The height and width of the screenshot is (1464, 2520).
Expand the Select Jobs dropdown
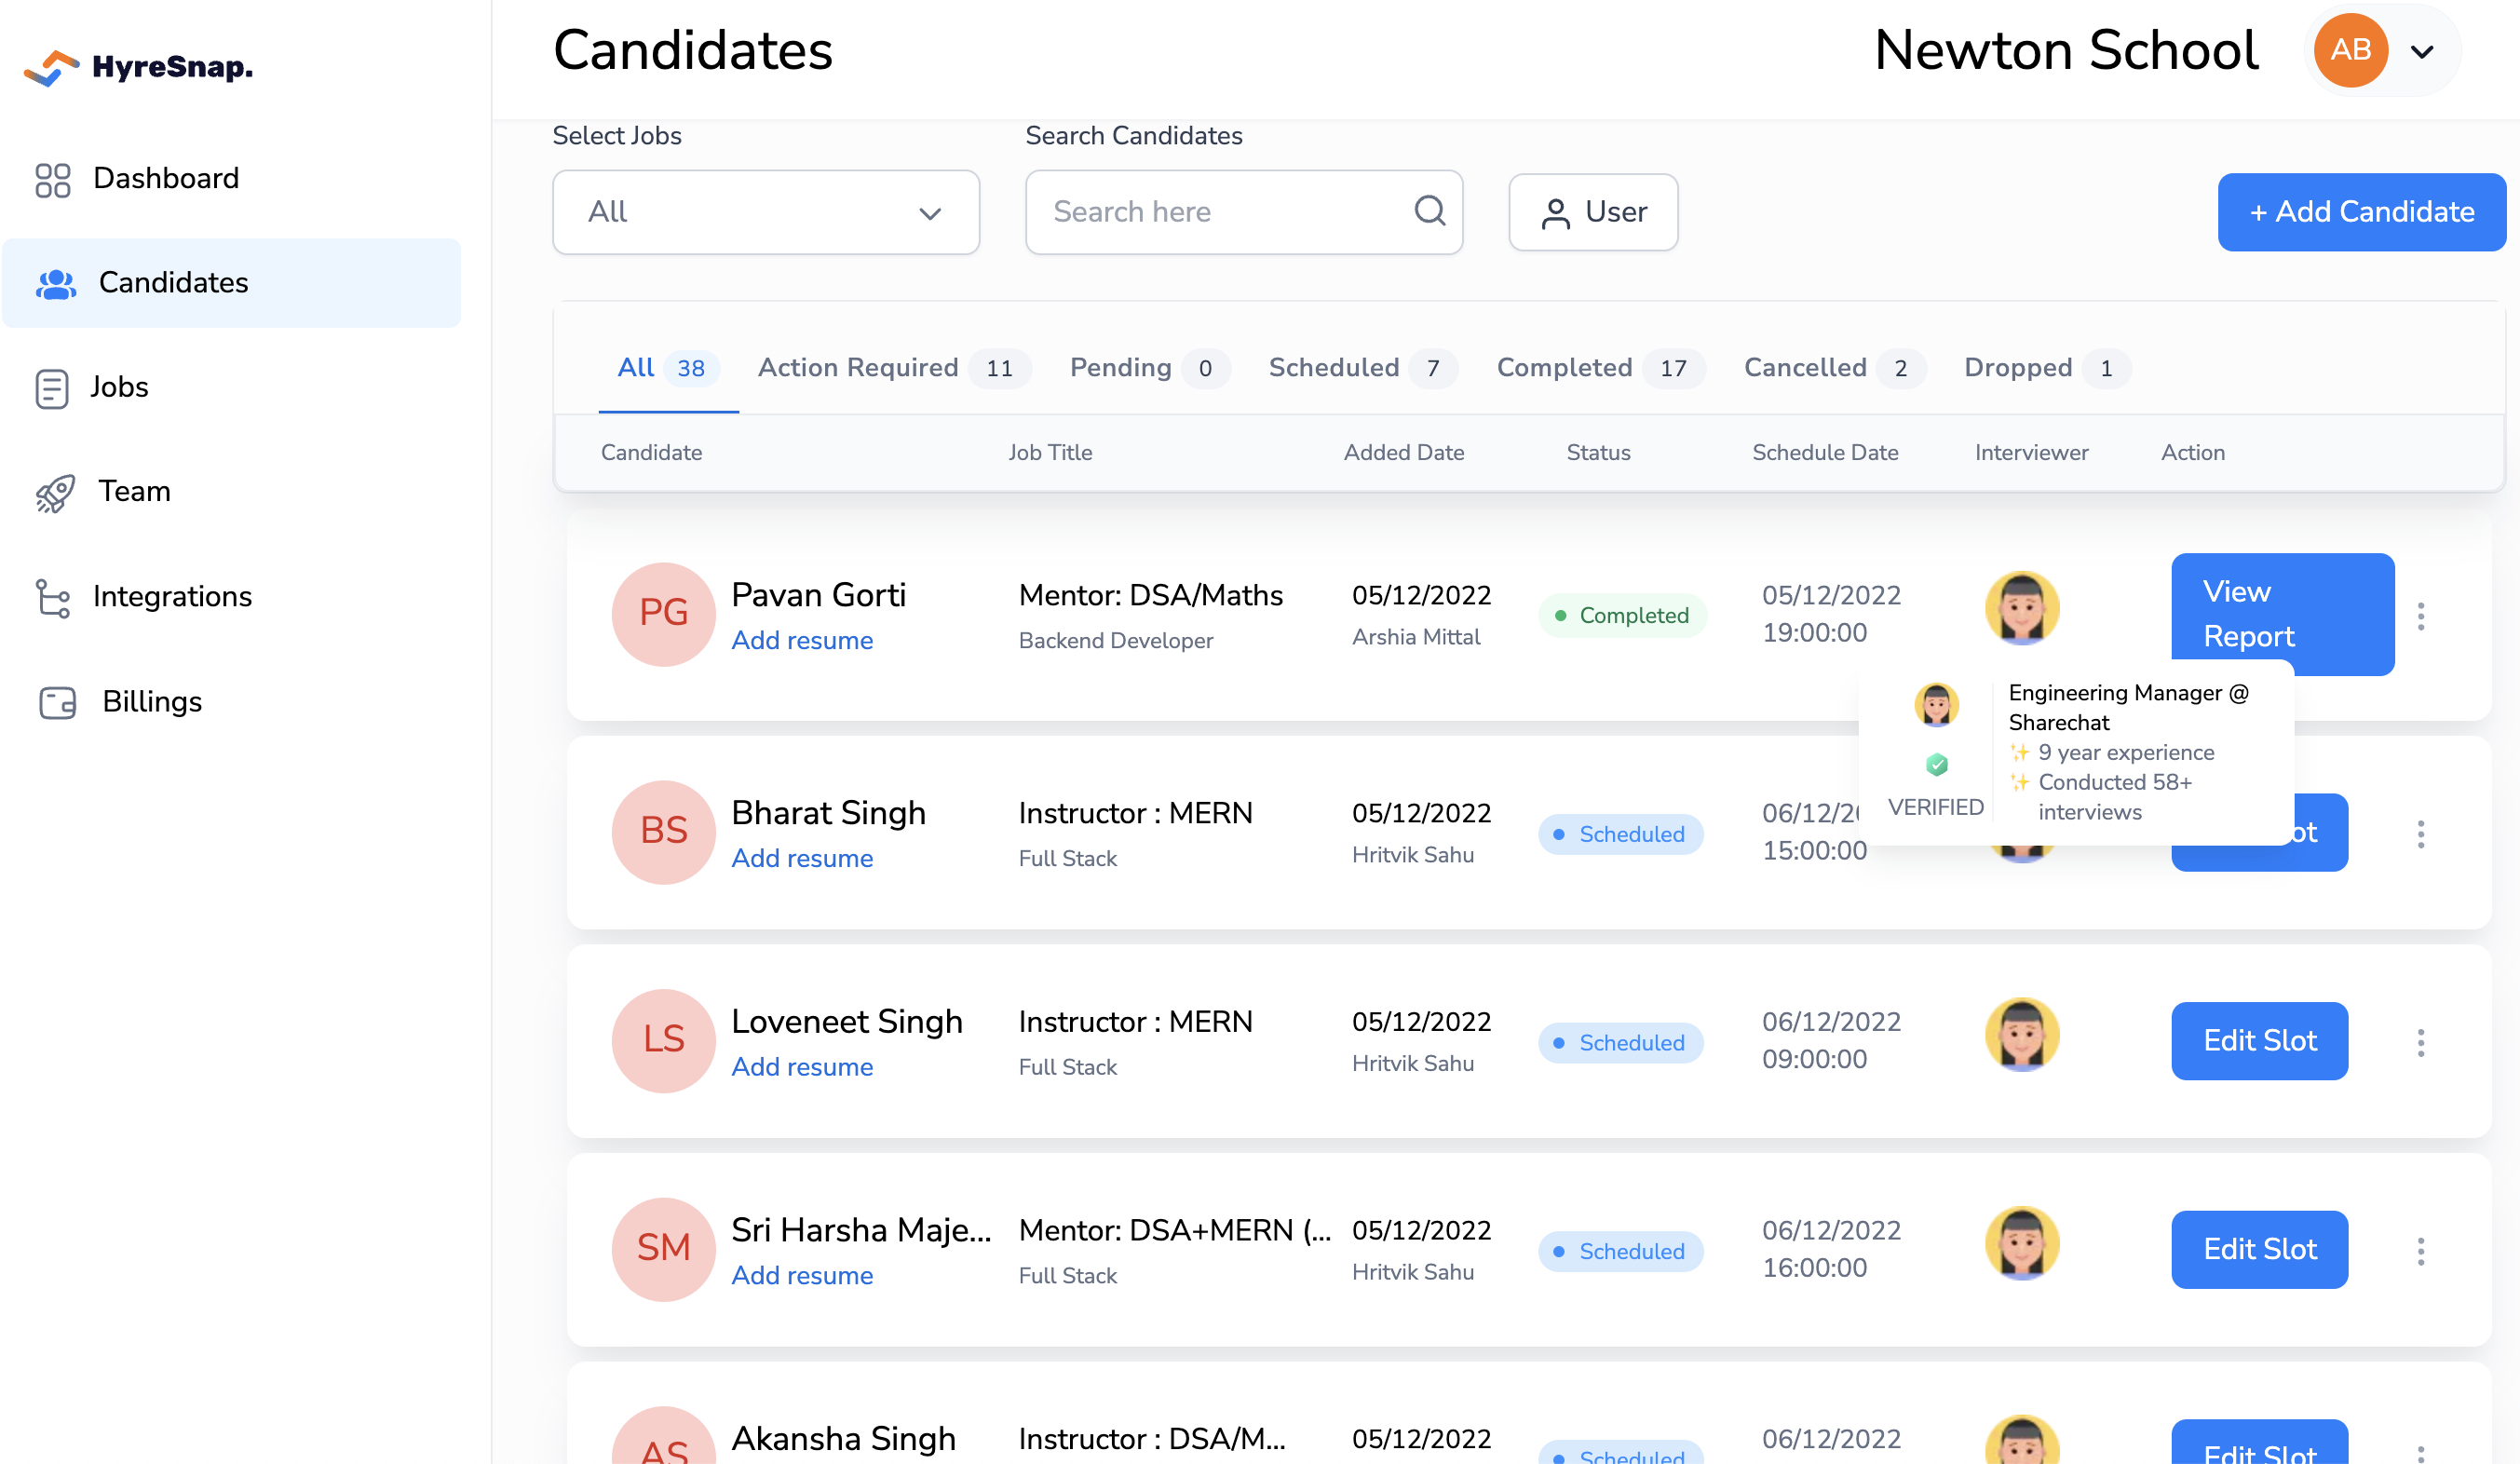(765, 212)
